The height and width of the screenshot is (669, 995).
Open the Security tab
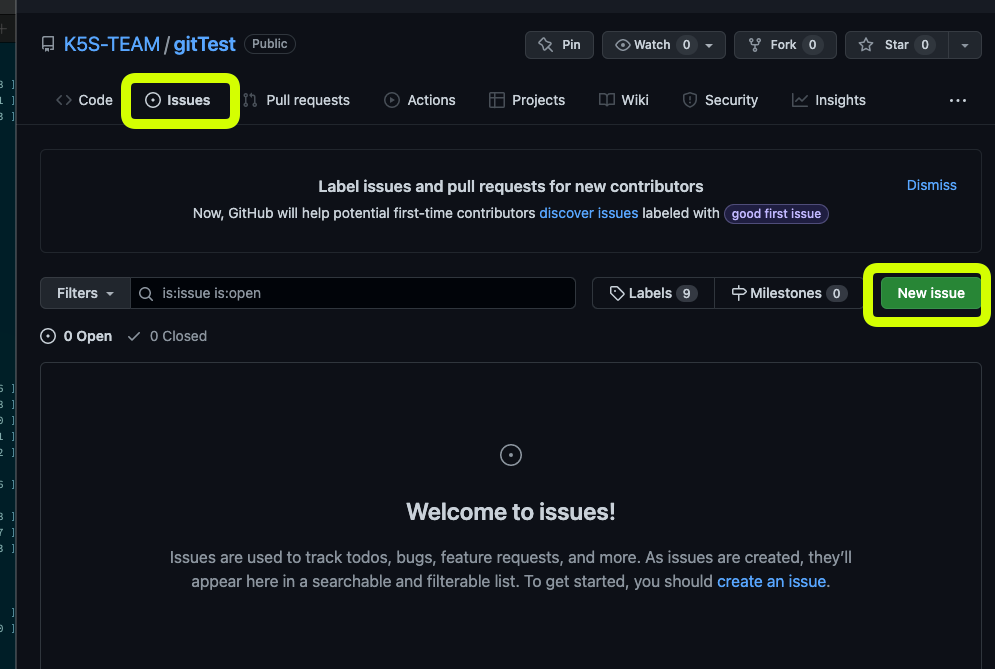[x=720, y=100]
